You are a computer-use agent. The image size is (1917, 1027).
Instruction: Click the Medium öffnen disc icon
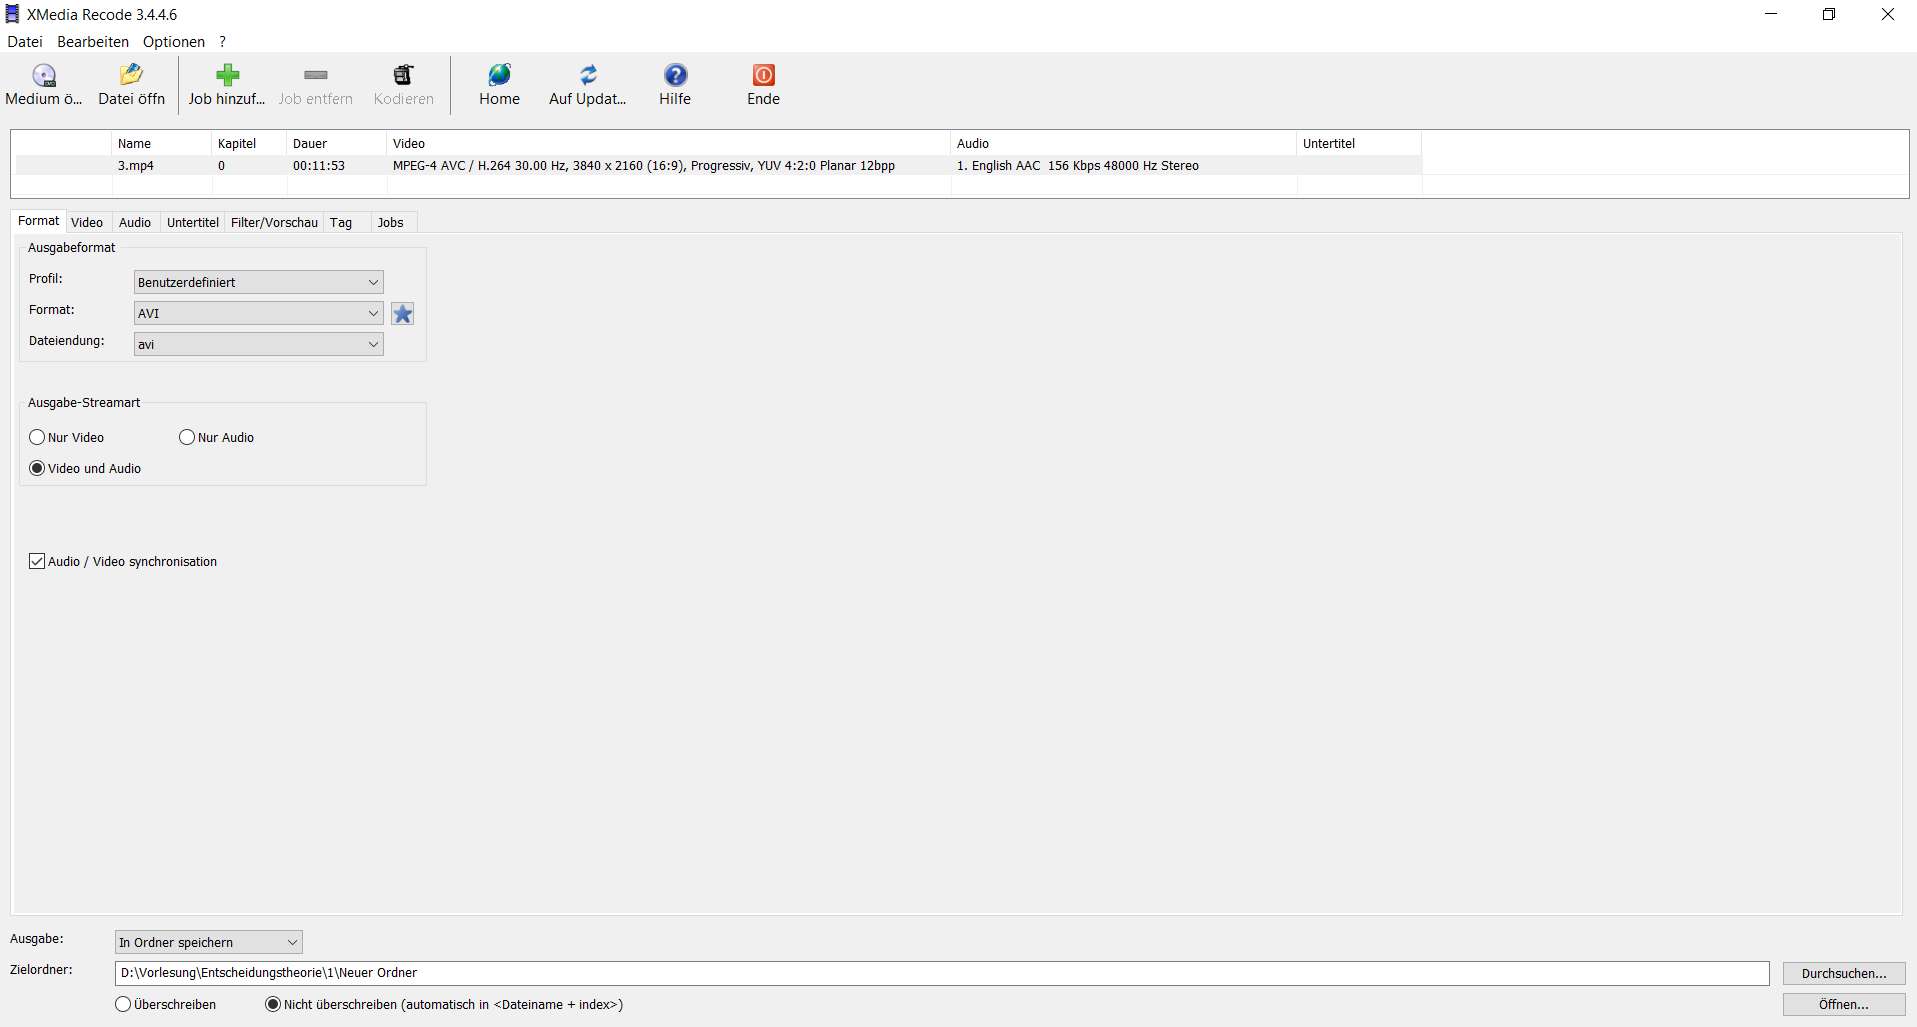click(x=44, y=75)
